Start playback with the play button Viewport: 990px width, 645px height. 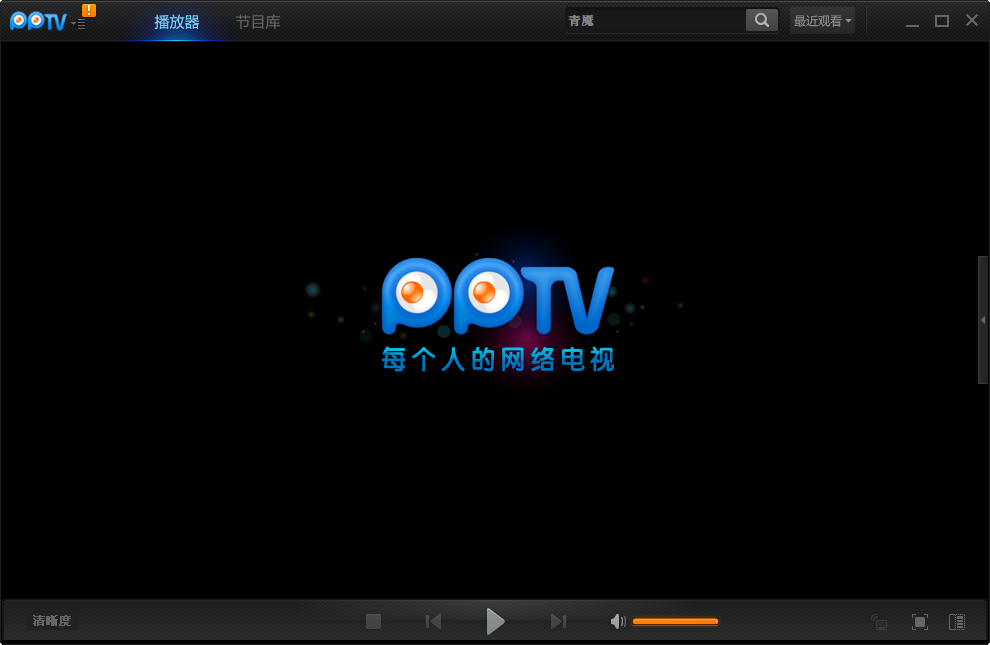coord(495,622)
